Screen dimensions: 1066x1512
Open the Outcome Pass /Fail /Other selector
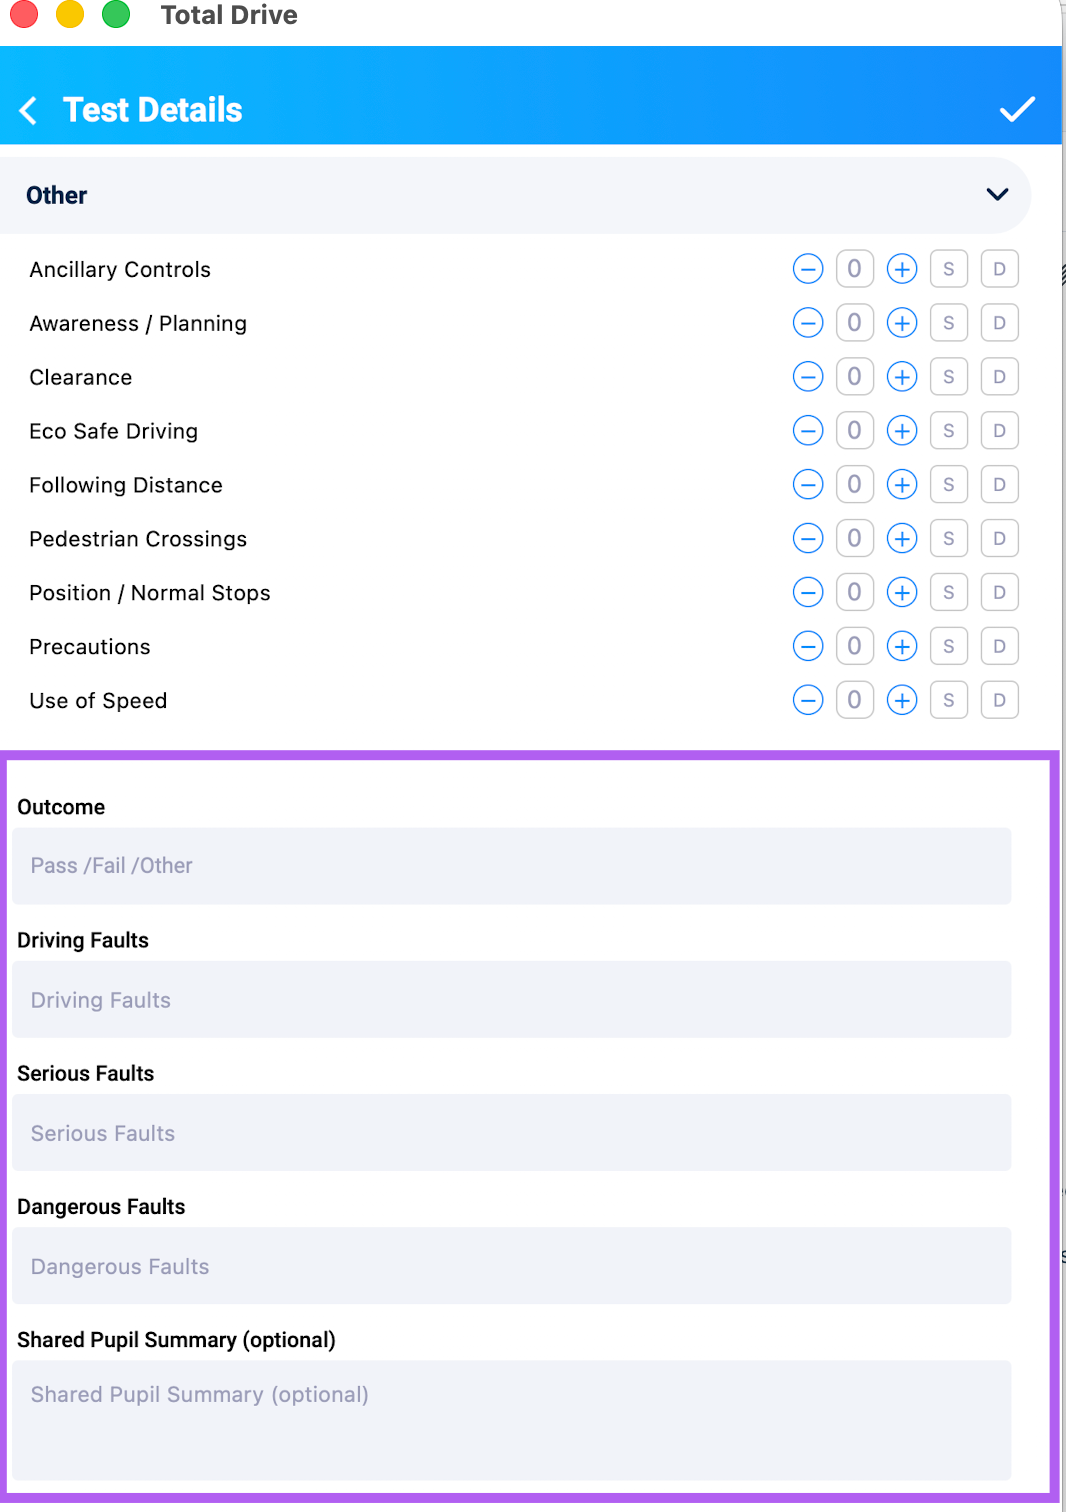pos(512,866)
